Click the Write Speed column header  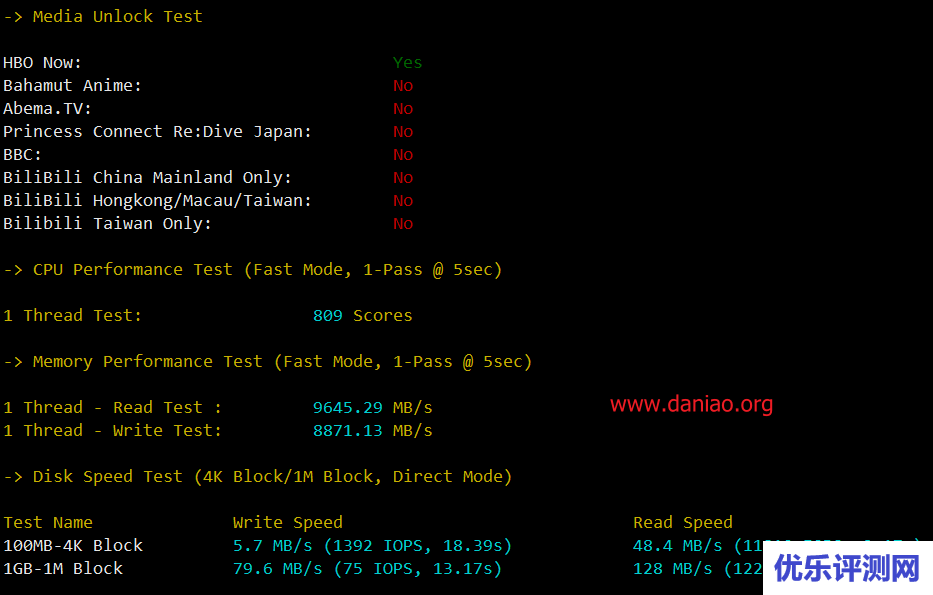(x=287, y=522)
